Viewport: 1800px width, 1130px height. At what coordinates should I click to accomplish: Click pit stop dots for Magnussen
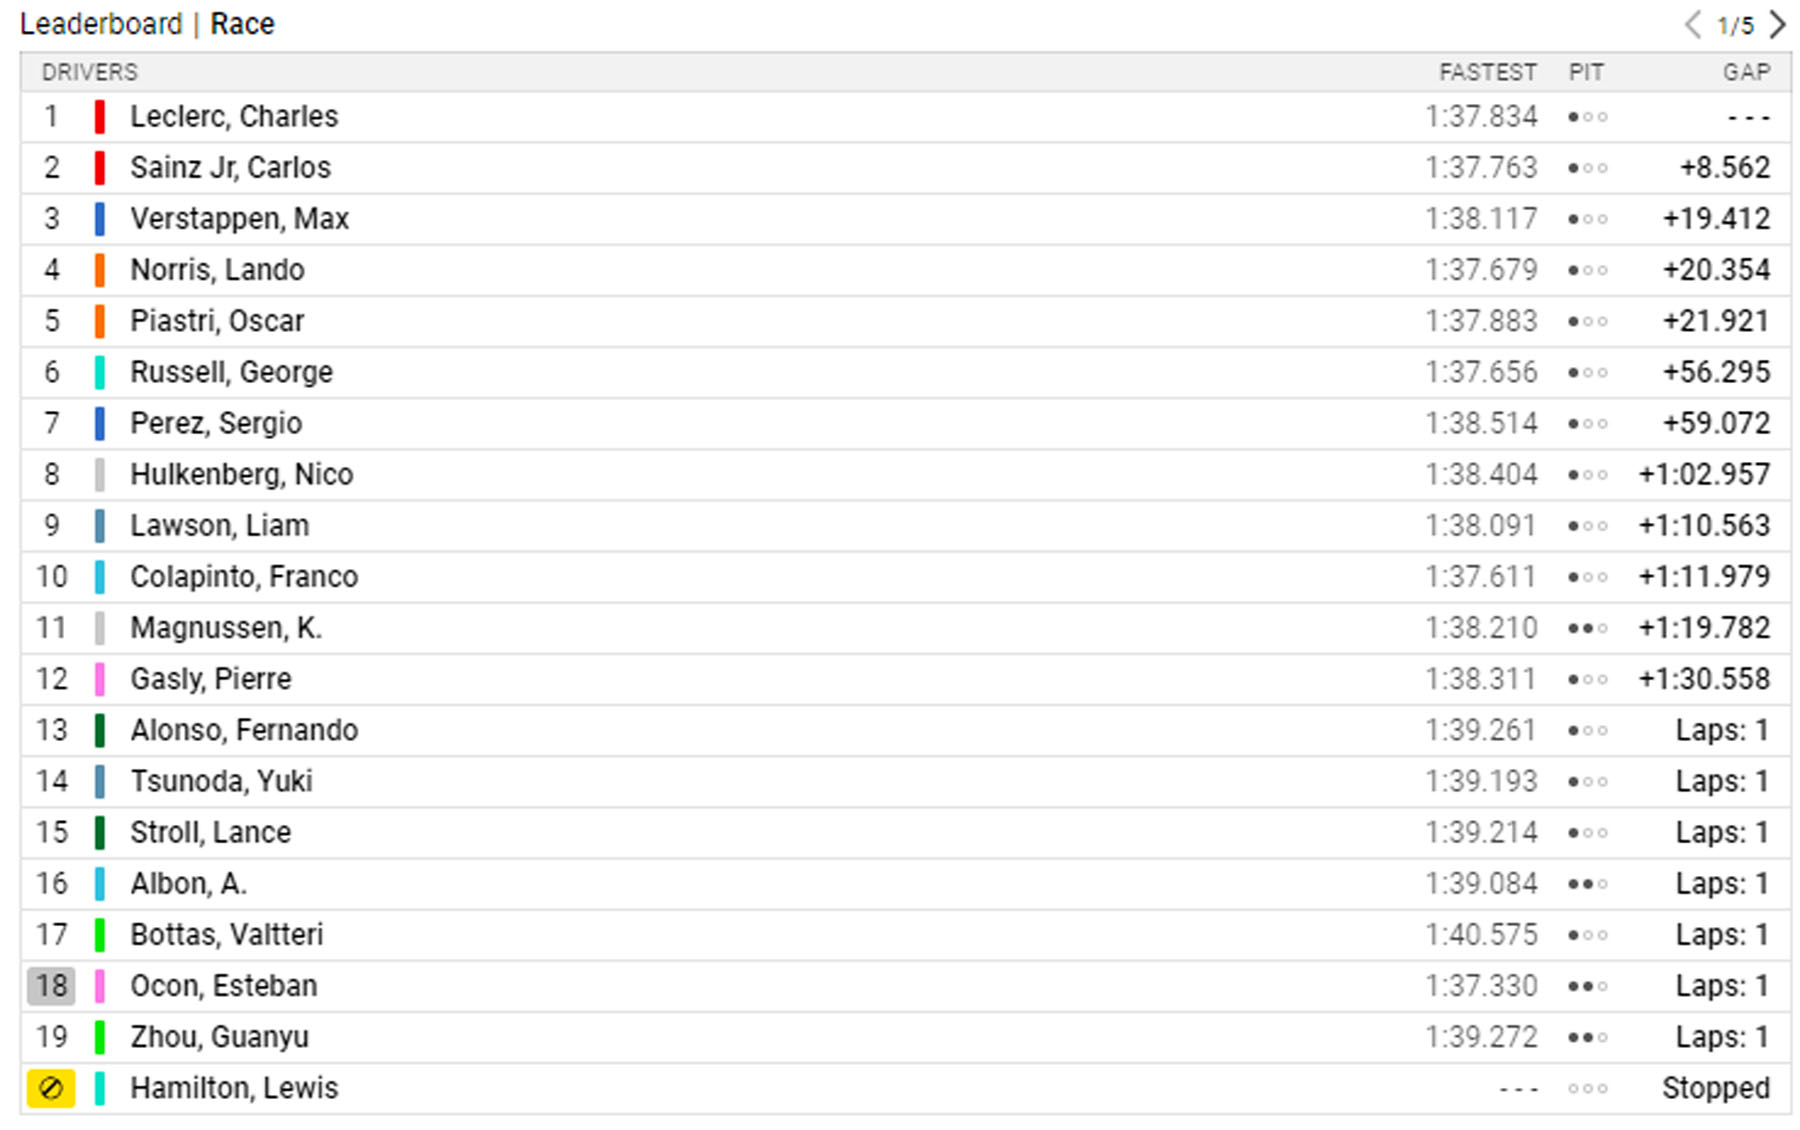[x=1587, y=628]
